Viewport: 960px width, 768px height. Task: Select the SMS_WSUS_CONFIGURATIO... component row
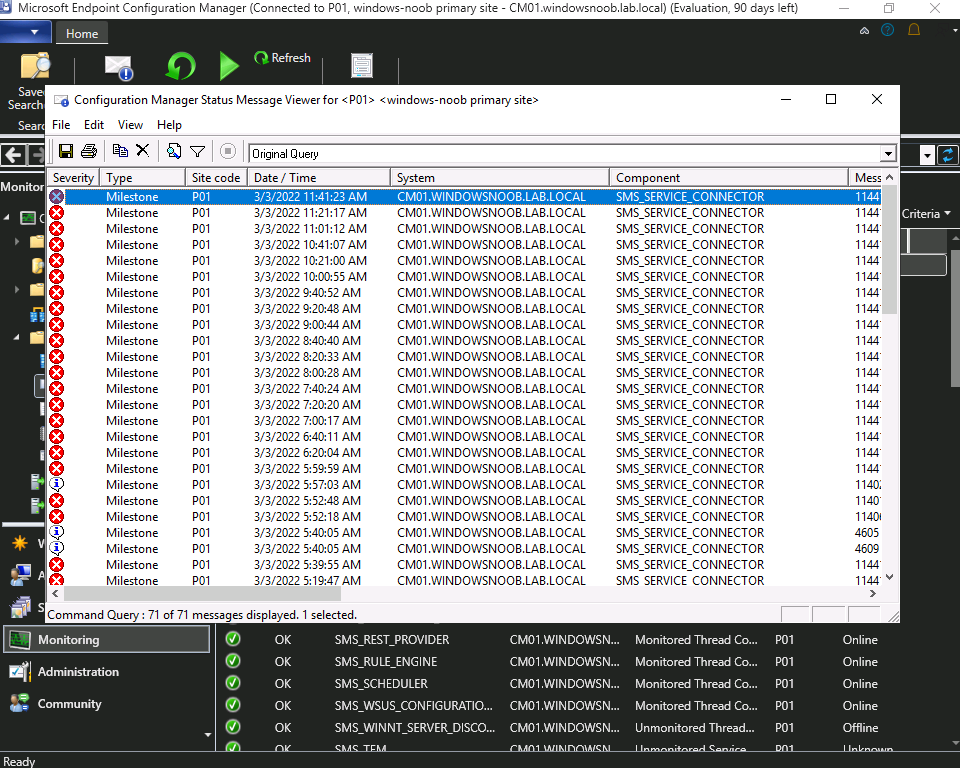click(x=585, y=706)
